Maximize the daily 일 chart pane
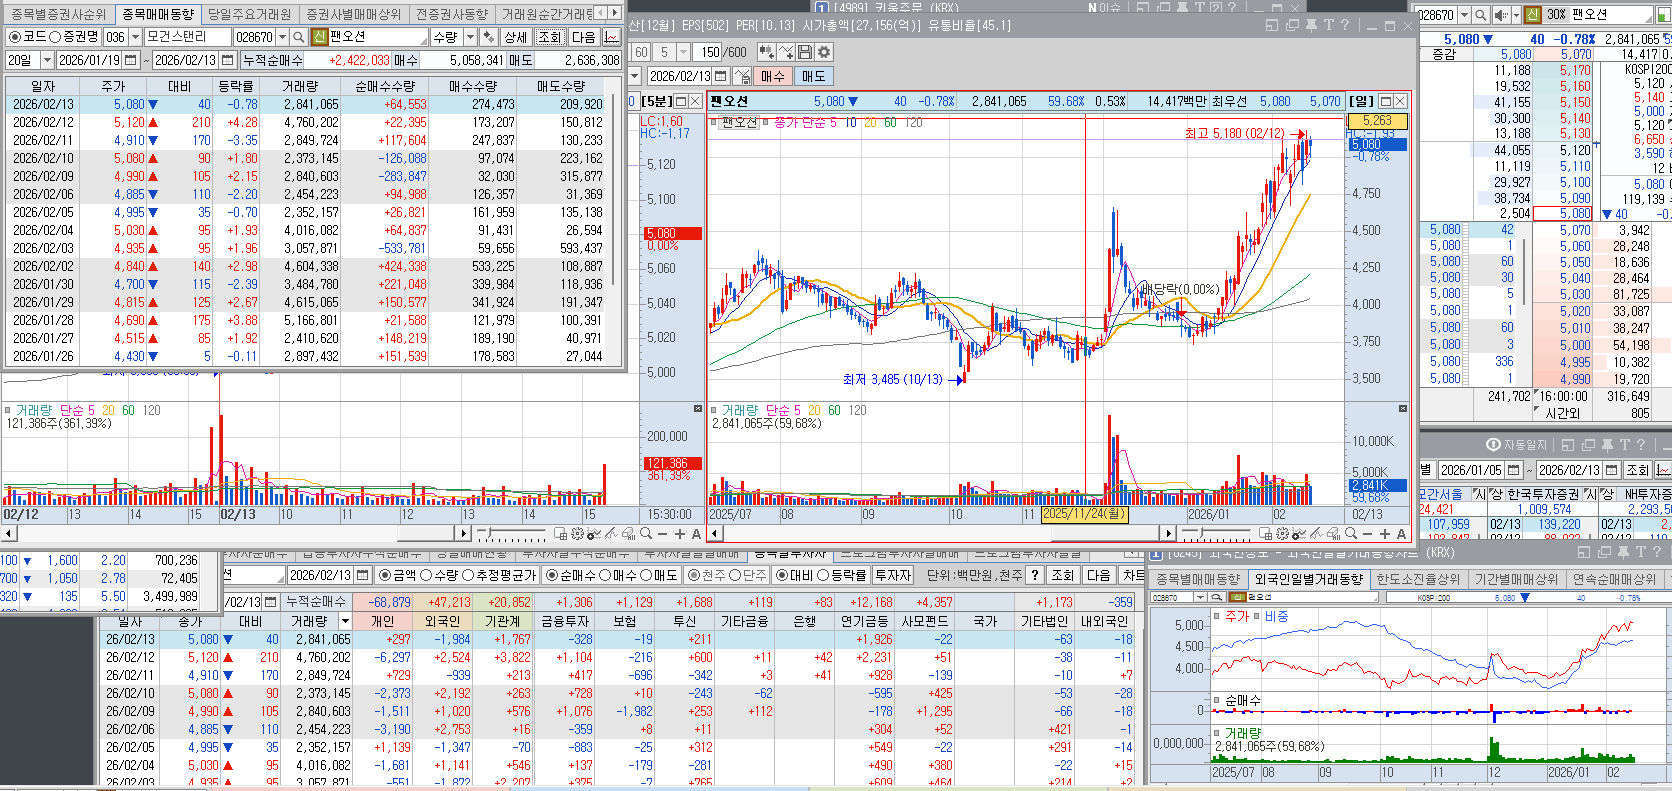This screenshot has height=791, width=1672. (1386, 101)
